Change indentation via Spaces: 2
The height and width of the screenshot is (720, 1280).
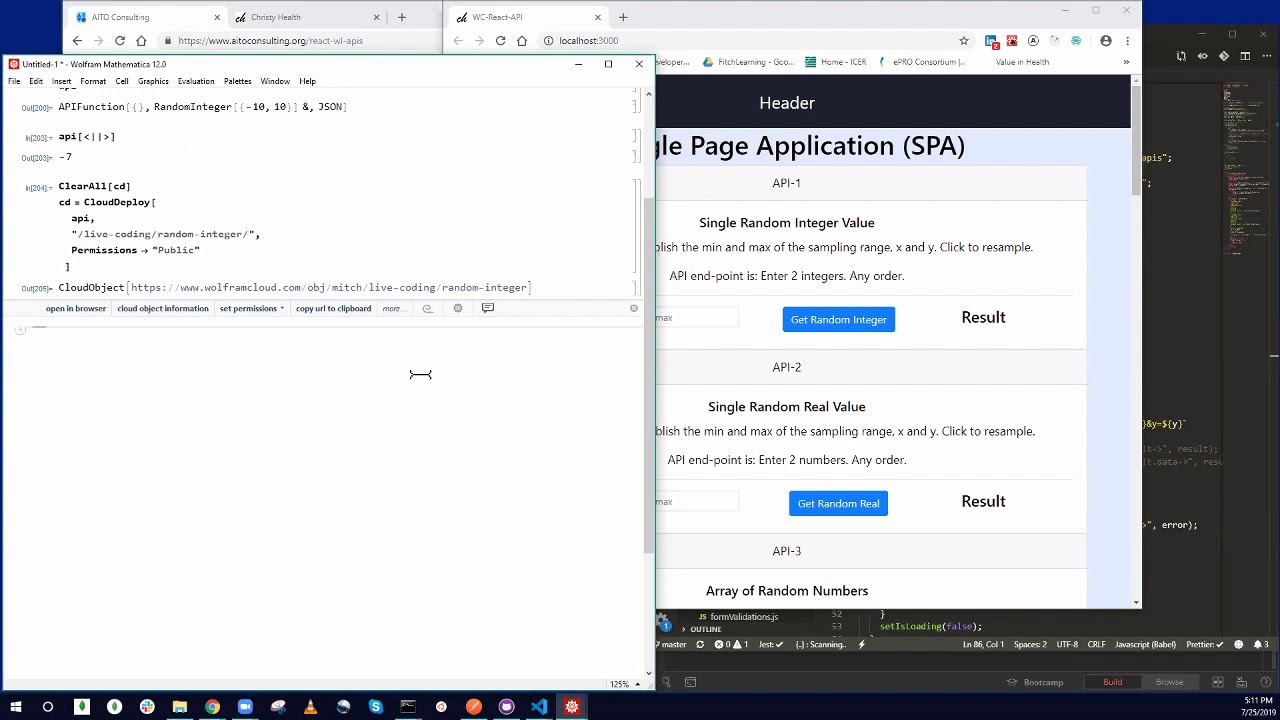click(x=1030, y=645)
